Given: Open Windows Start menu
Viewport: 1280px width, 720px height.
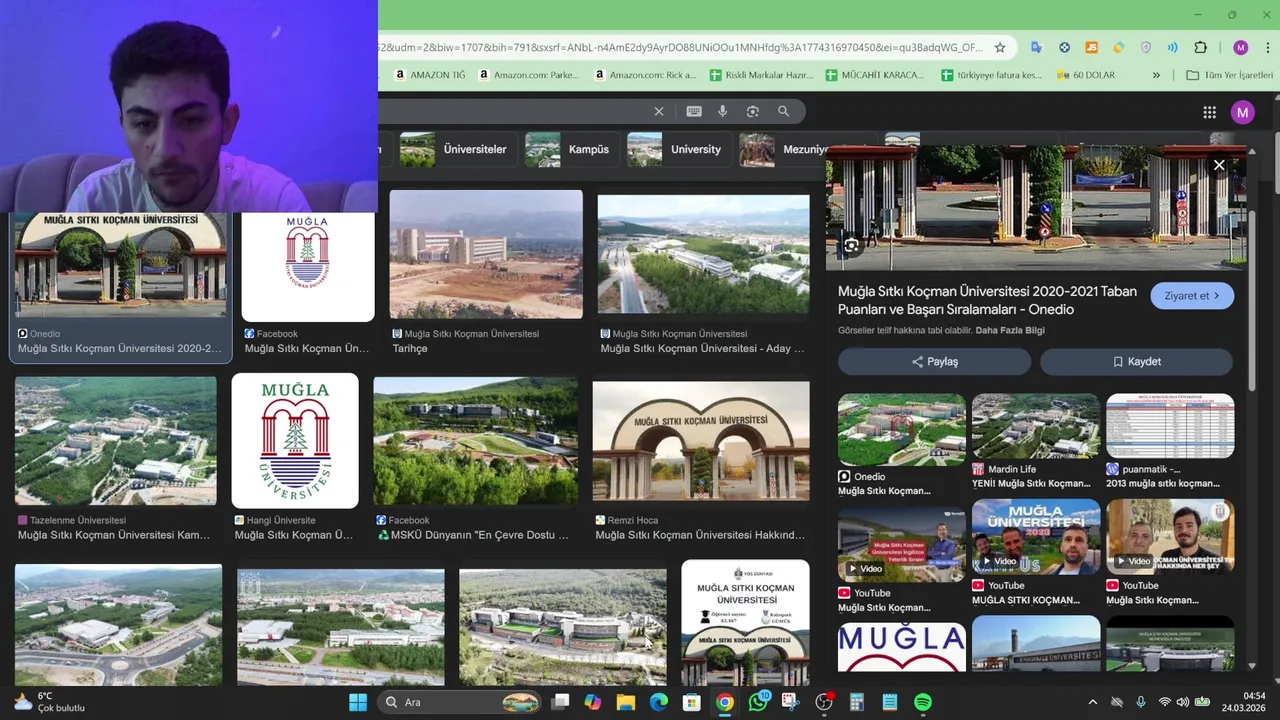Looking at the screenshot, I should 358,702.
